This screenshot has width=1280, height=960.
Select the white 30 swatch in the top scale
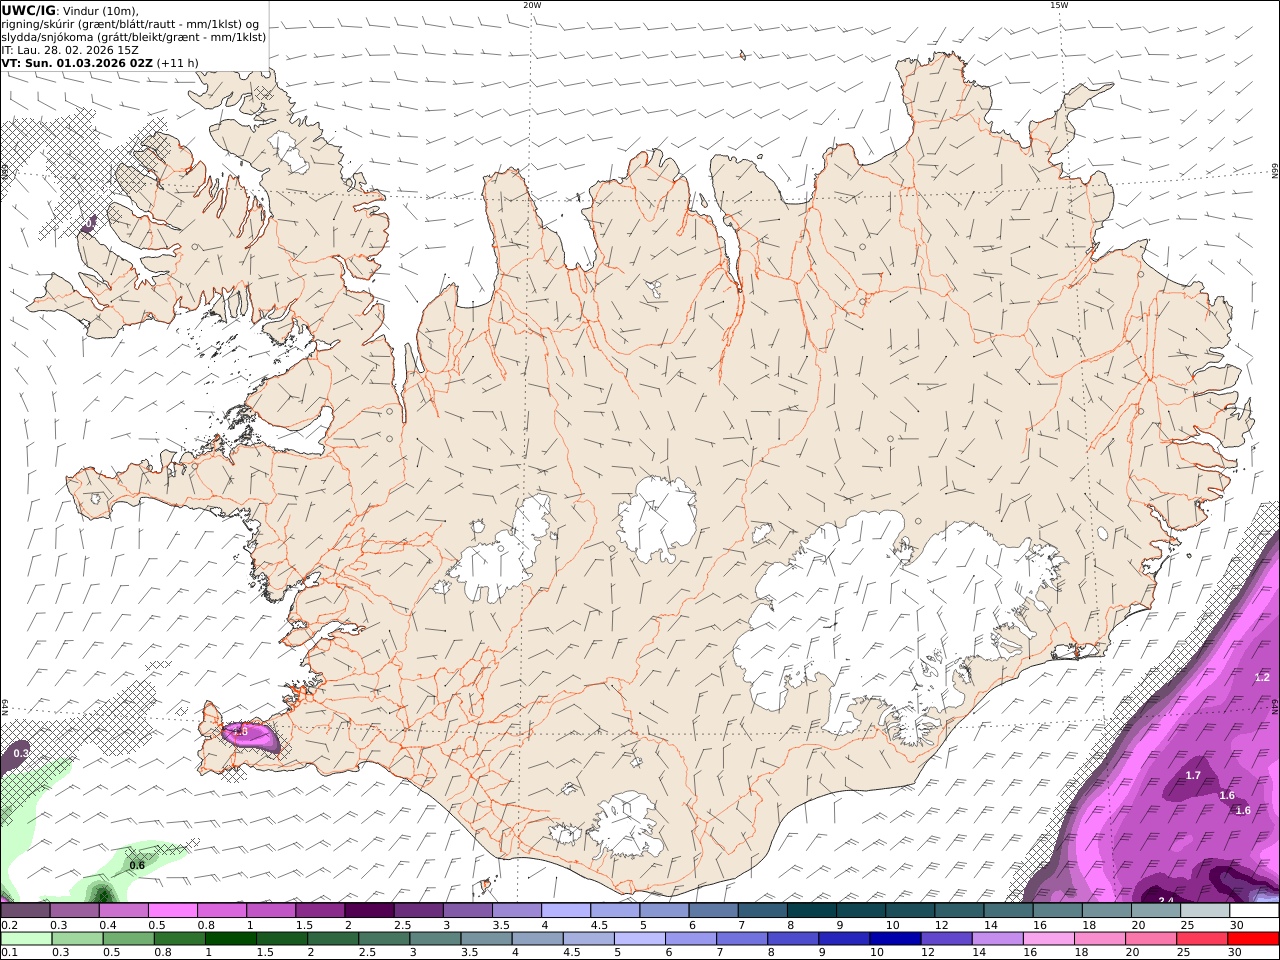pos(1254,911)
